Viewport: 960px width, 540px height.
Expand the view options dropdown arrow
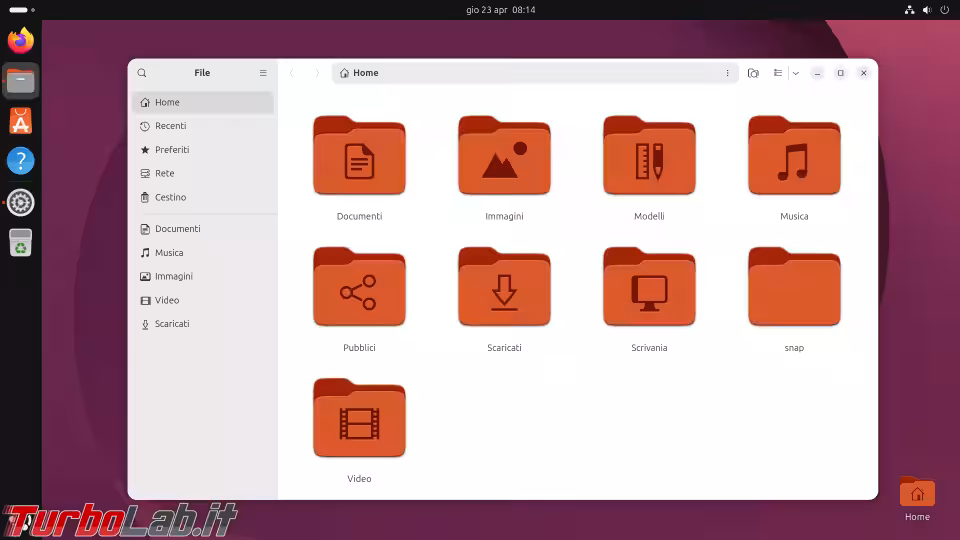click(796, 73)
